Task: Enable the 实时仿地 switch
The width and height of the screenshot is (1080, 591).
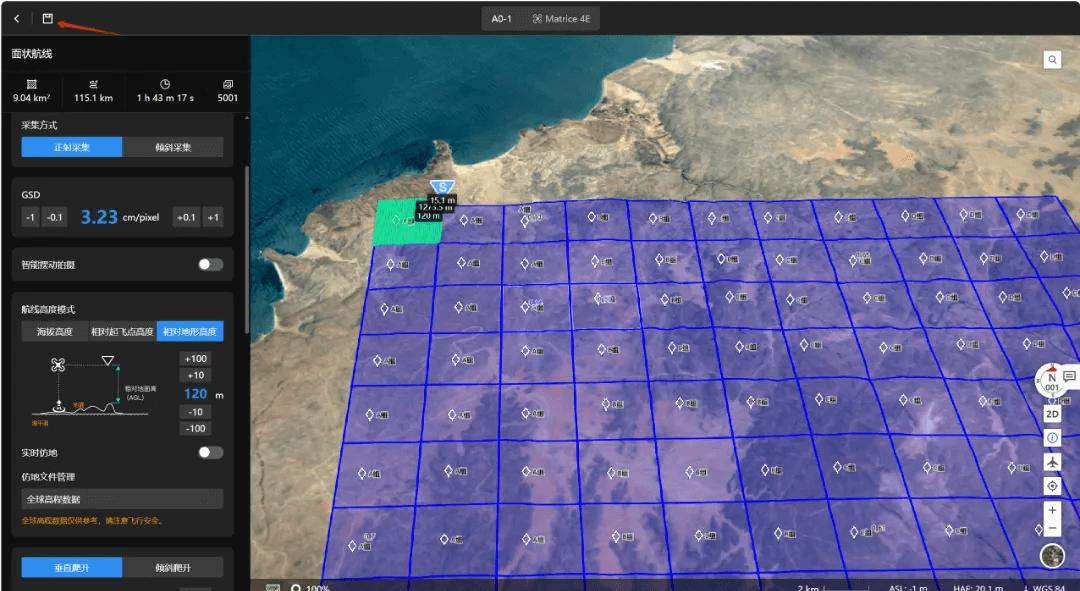Action: click(x=210, y=453)
